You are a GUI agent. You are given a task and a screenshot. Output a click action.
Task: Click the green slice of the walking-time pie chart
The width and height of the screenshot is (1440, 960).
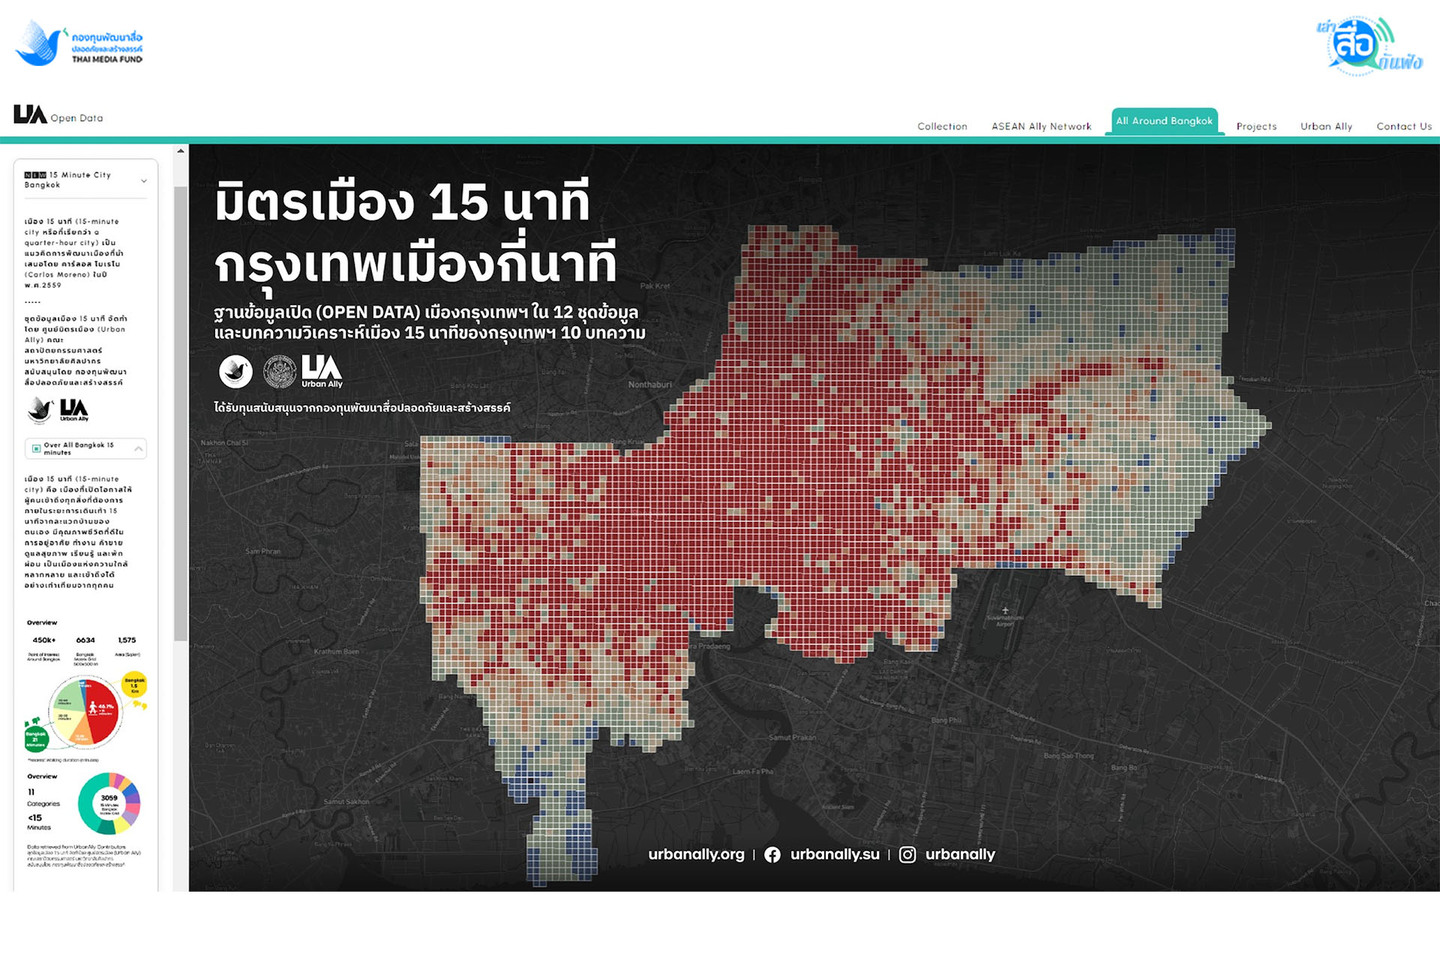pyautogui.click(x=68, y=695)
